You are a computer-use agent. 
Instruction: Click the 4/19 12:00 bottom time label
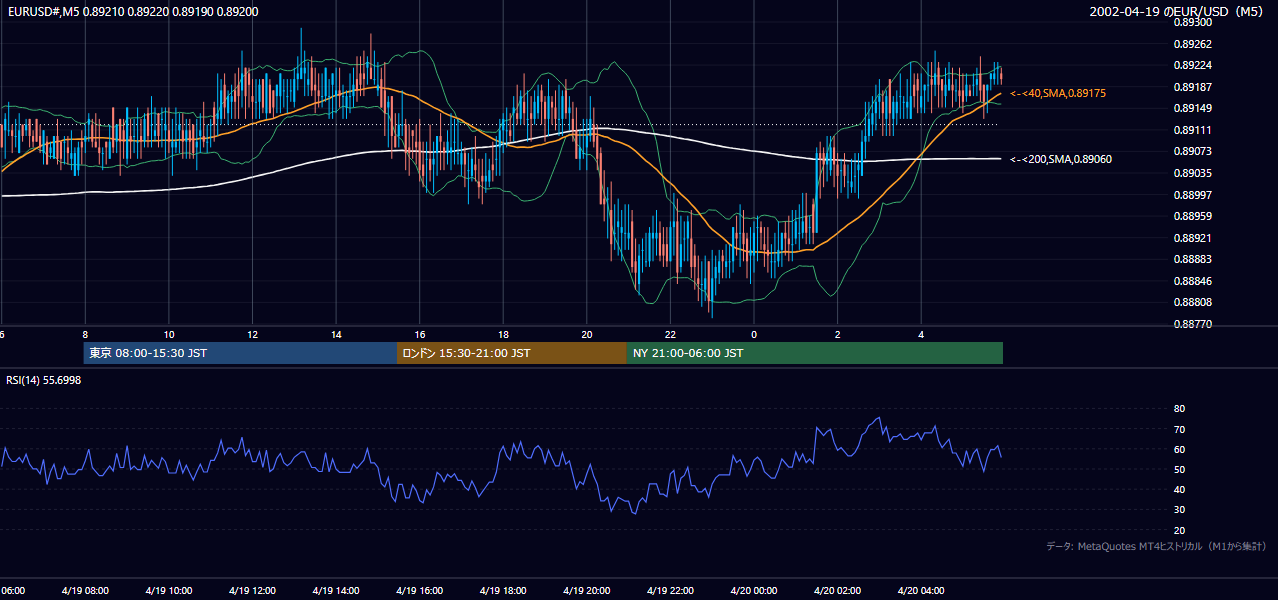click(252, 591)
